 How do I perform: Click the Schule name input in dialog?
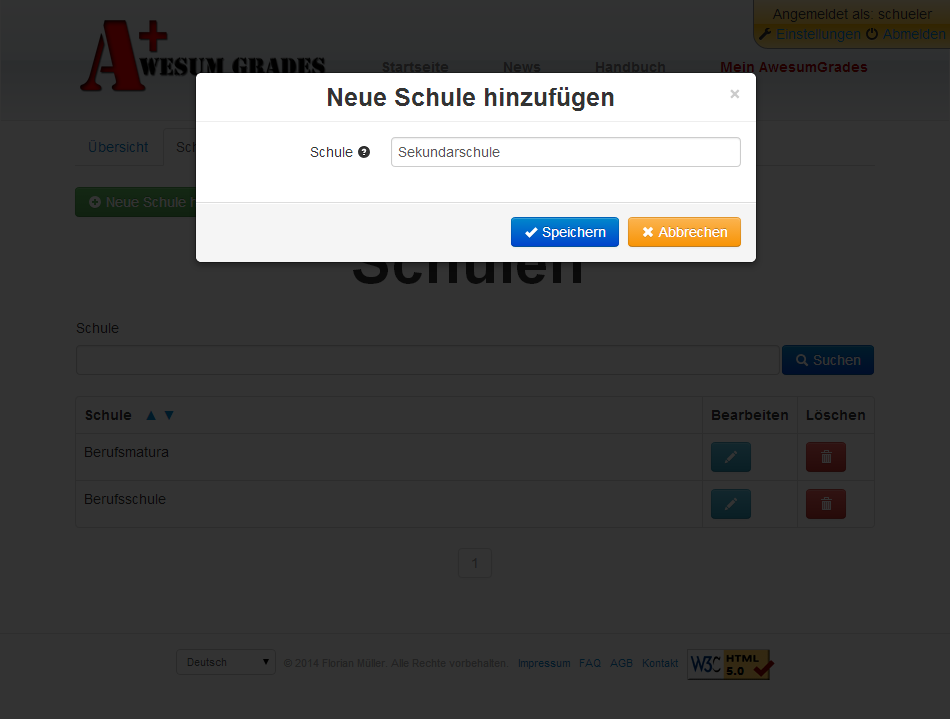(x=565, y=152)
